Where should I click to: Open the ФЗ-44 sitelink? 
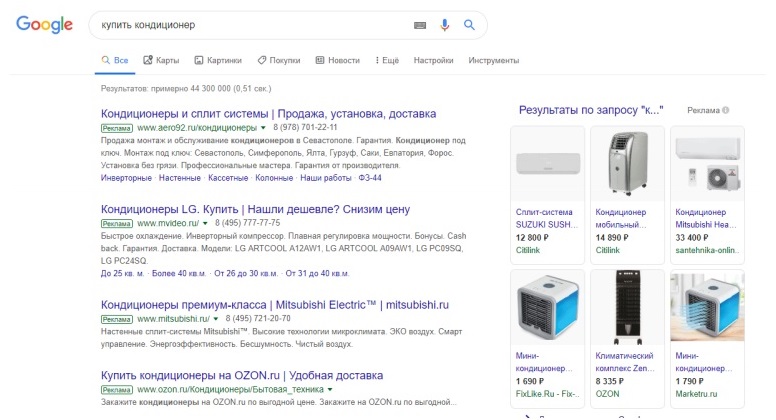point(370,178)
